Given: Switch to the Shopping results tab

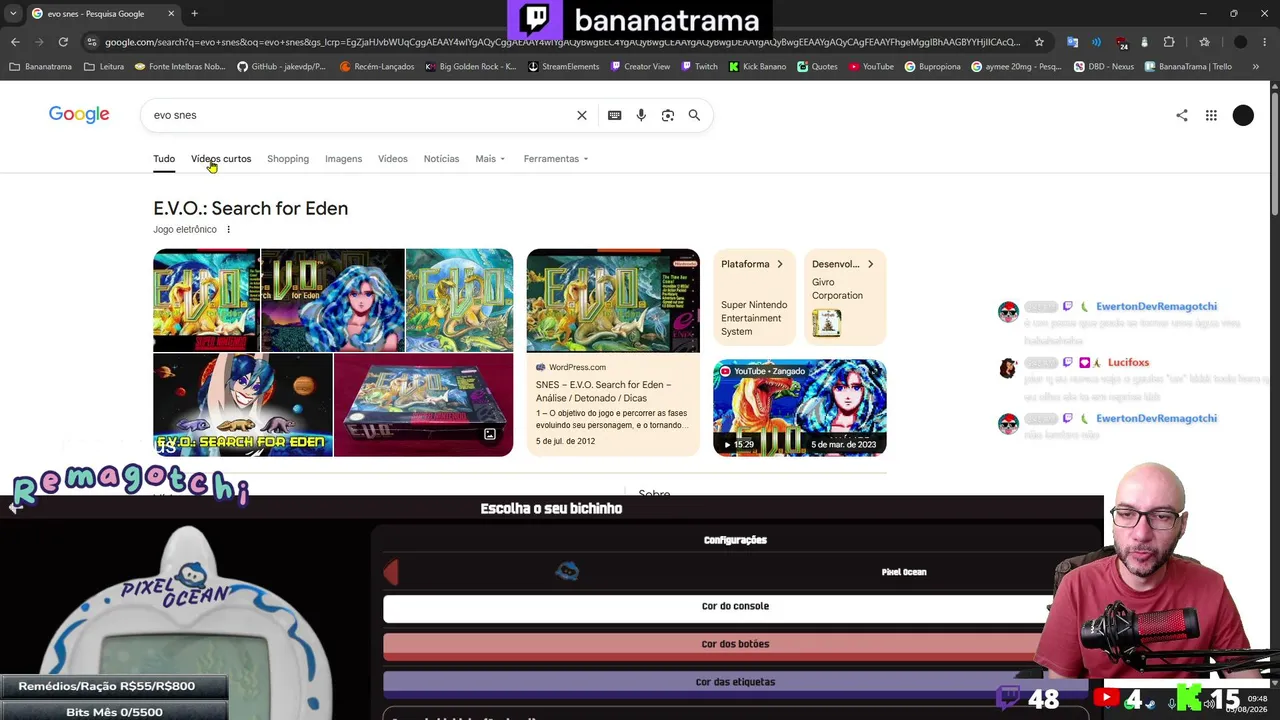Looking at the screenshot, I should [288, 159].
